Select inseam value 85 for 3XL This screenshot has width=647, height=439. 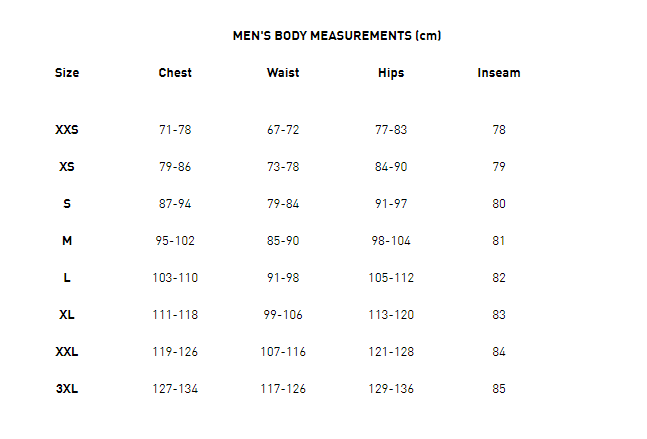499,389
